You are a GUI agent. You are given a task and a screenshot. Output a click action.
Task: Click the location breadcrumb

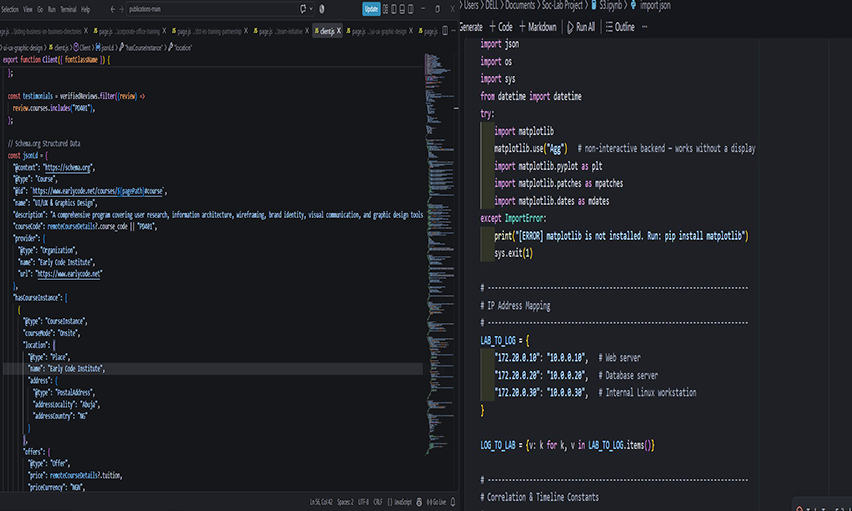click(180, 48)
